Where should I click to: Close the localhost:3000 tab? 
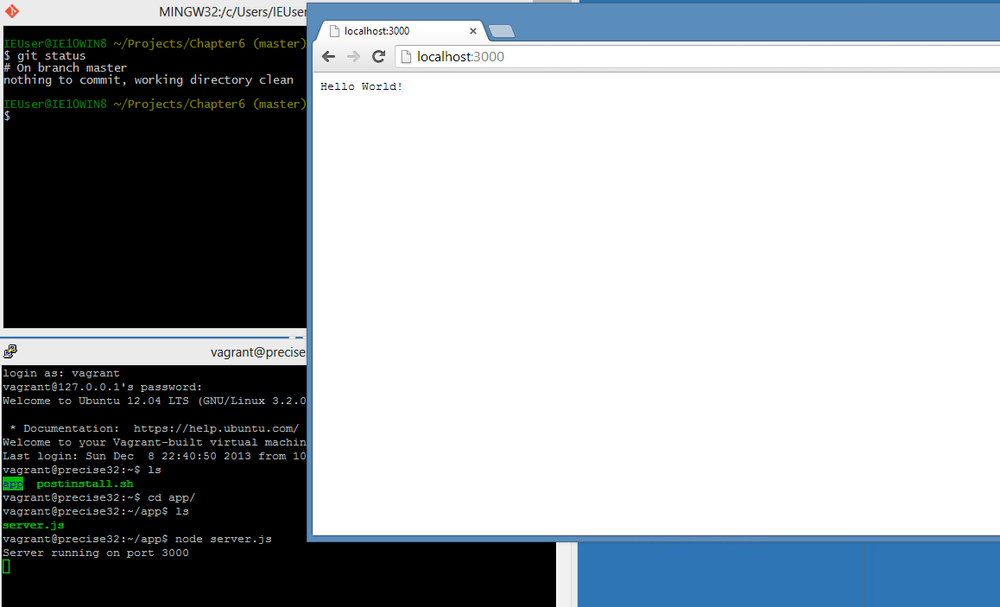472,30
